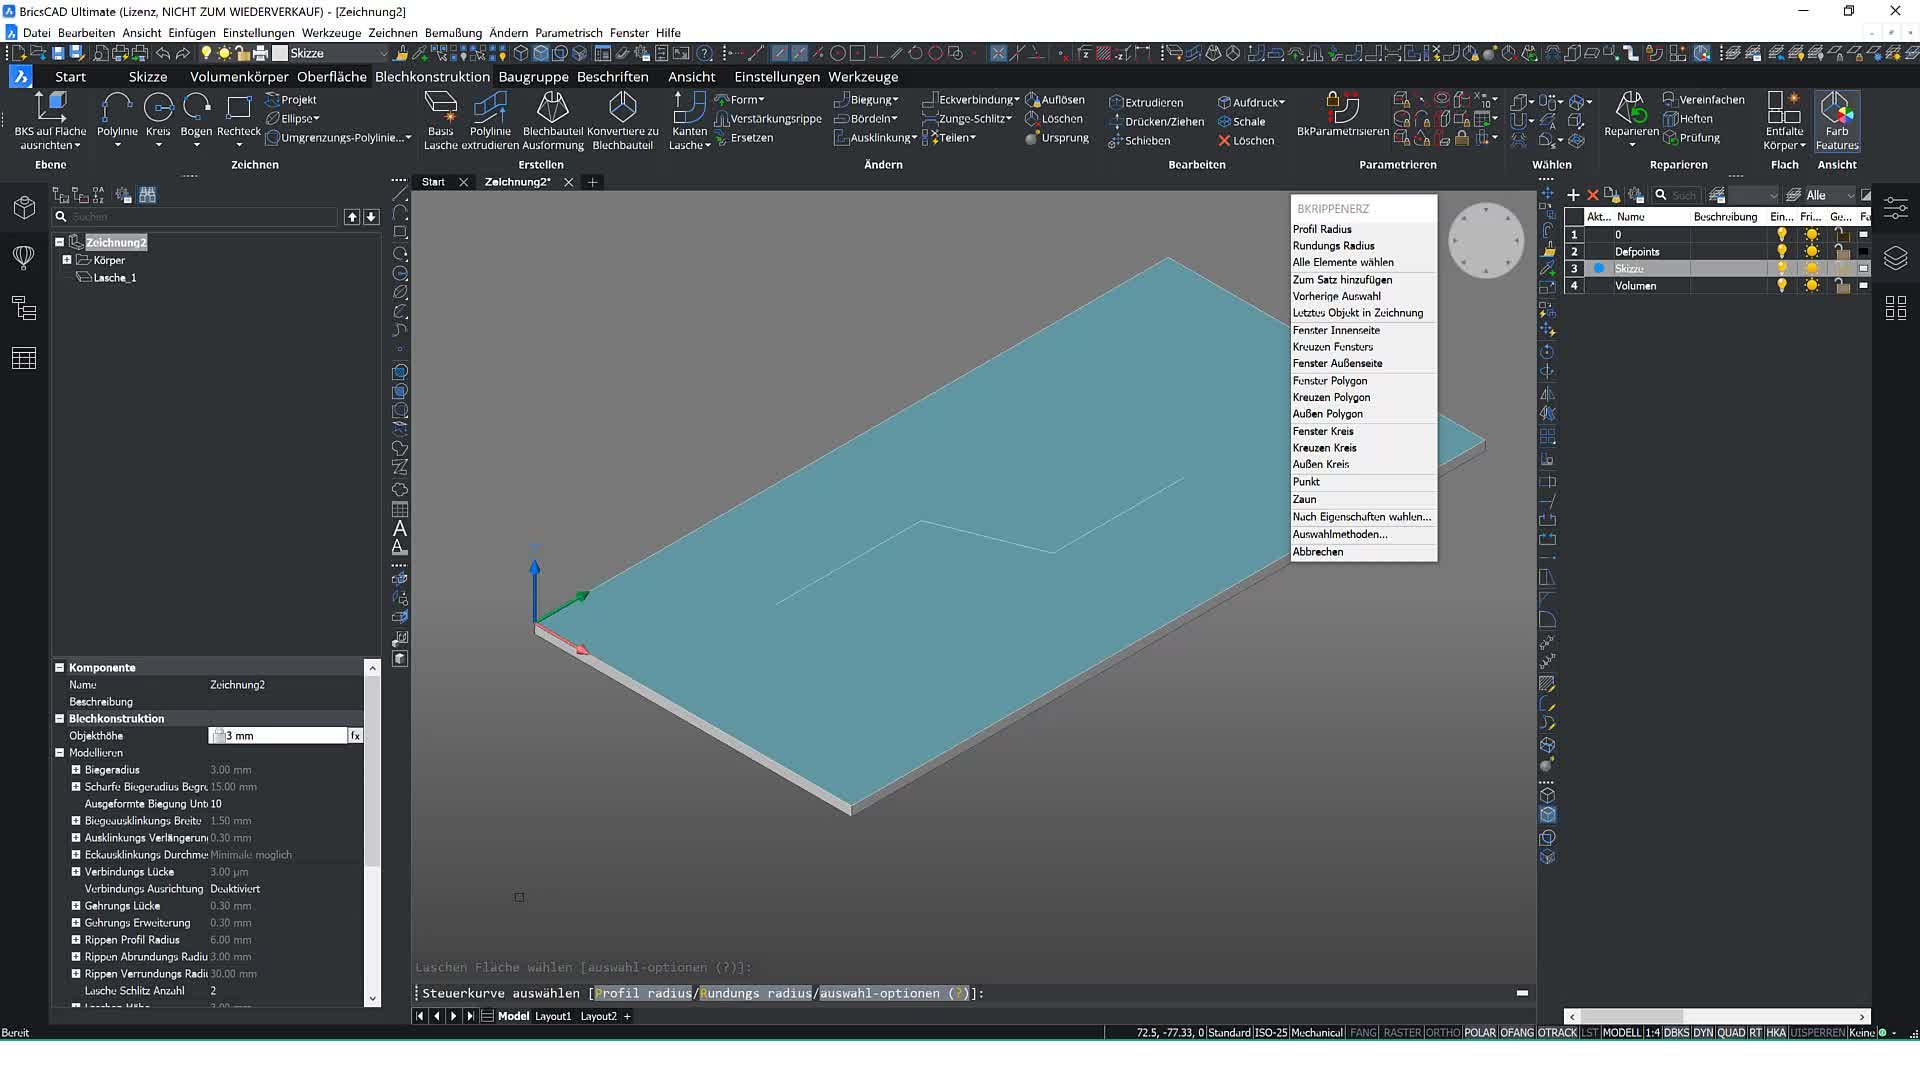Click the horizontal scrollbar of layers panel
The width and height of the screenshot is (1920, 1080).
[x=1715, y=1016]
